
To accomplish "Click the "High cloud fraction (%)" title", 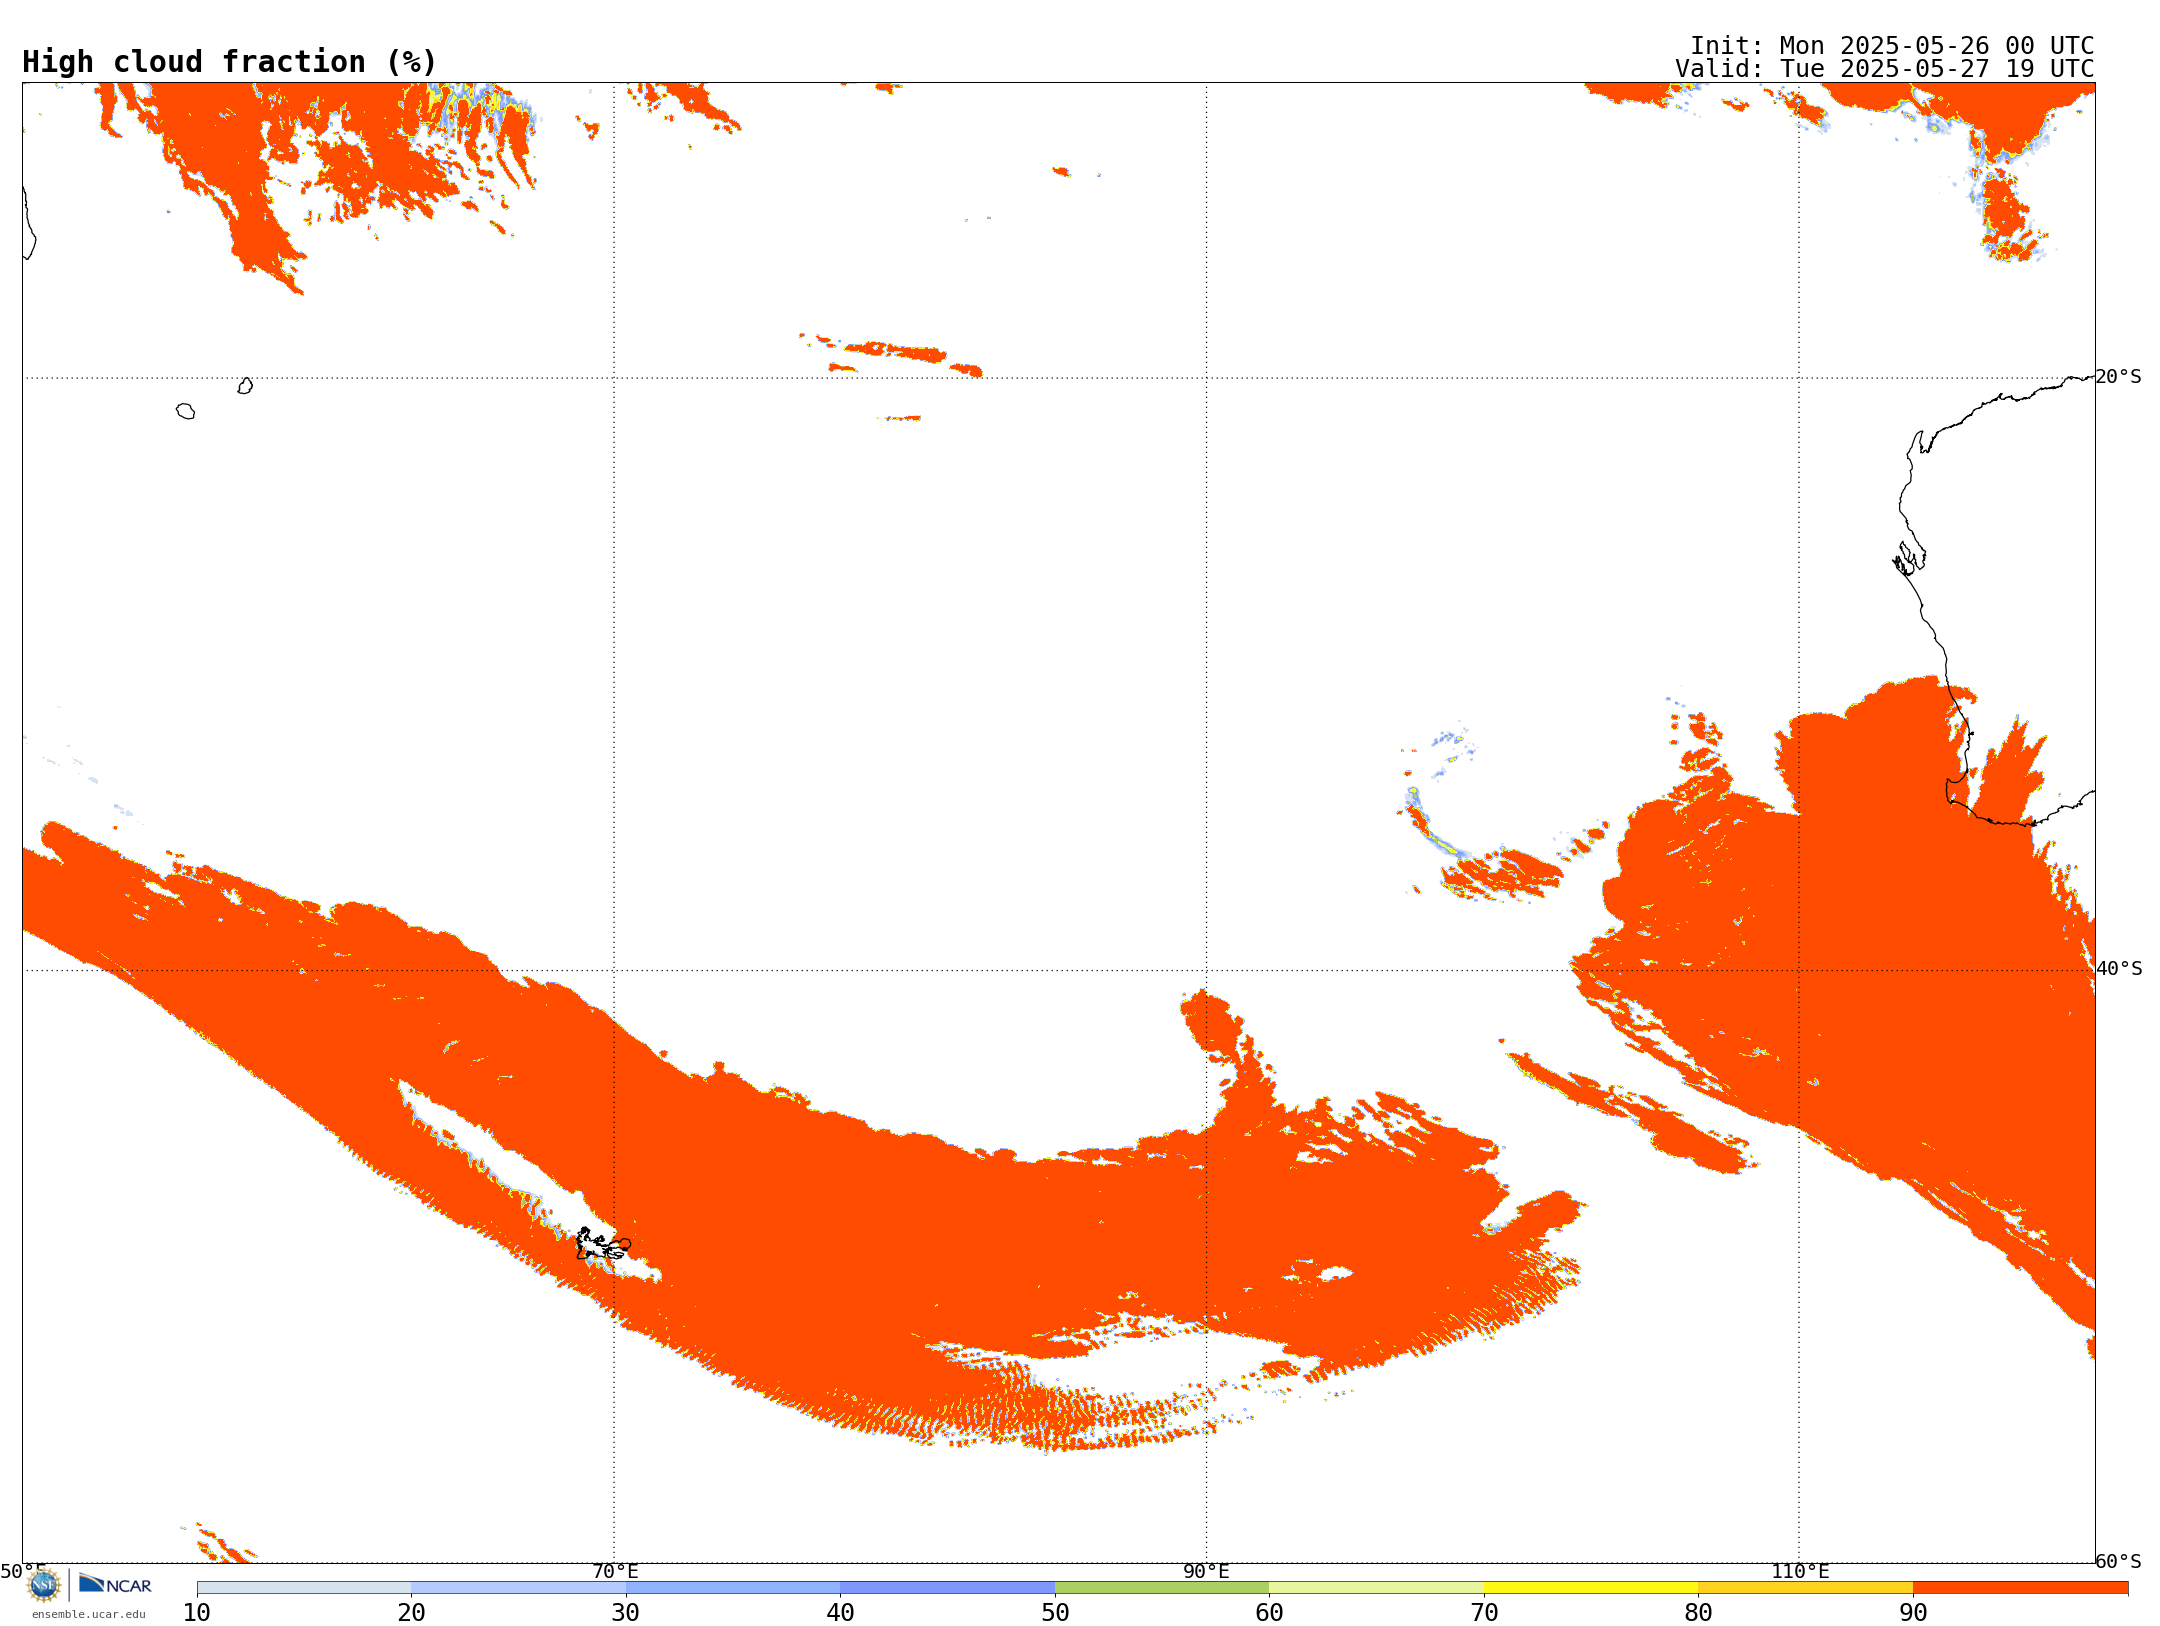I will (x=230, y=62).
